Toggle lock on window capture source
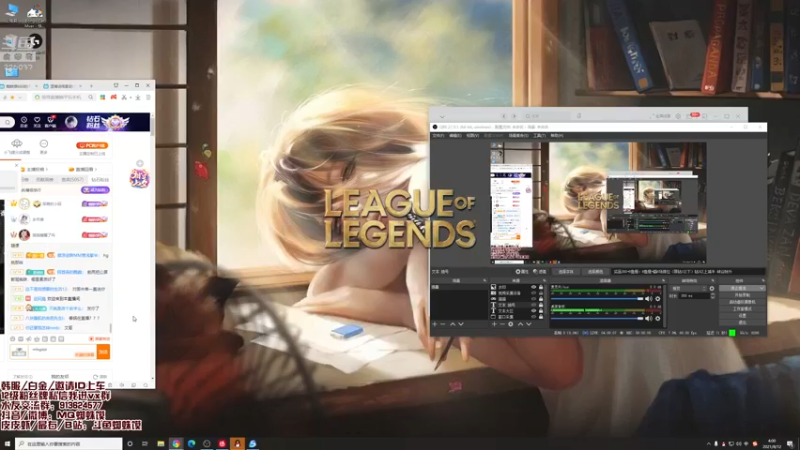This screenshot has width=800, height=450. coord(541,317)
